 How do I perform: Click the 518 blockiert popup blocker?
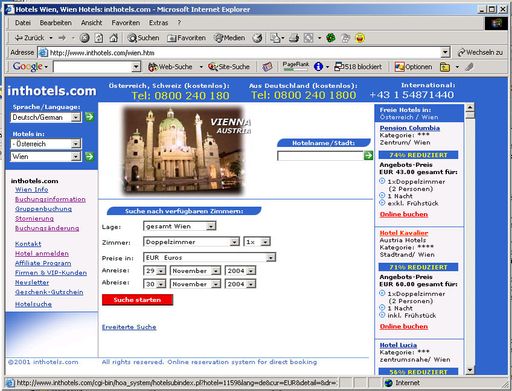point(358,67)
